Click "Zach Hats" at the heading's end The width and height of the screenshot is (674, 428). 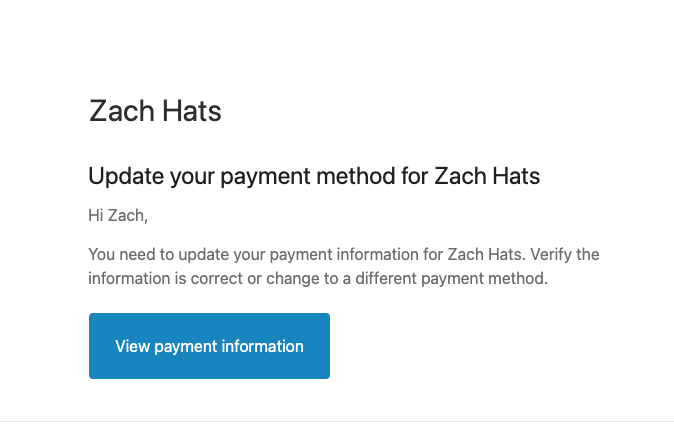[x=487, y=177]
